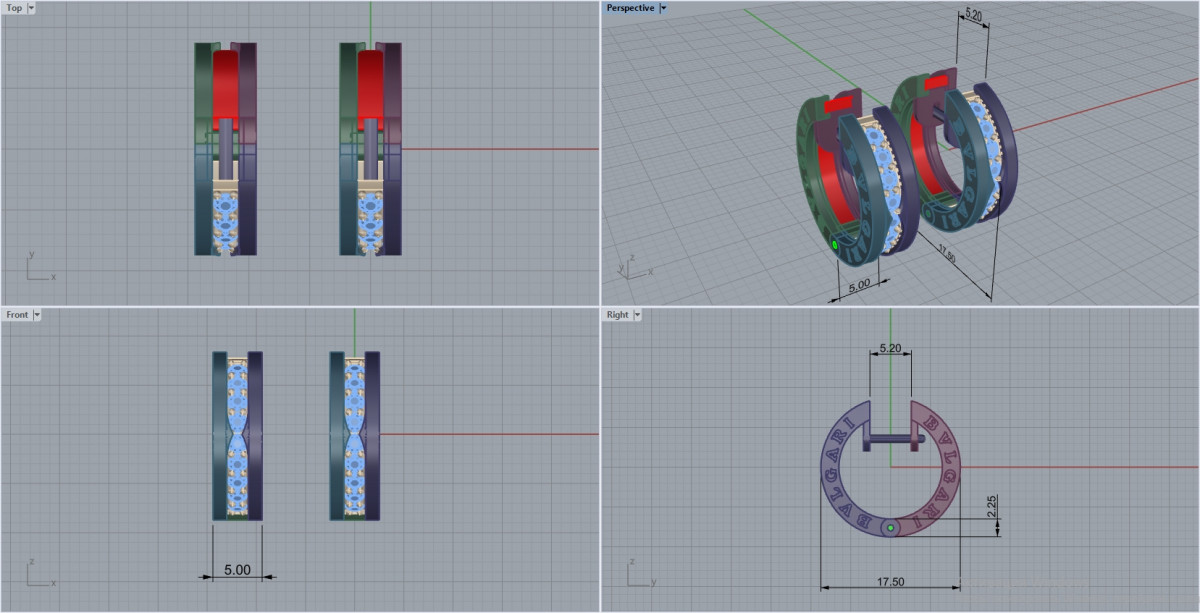This screenshot has width=1200, height=613.
Task: Select the green hinge point in Right view
Action: tap(890, 527)
